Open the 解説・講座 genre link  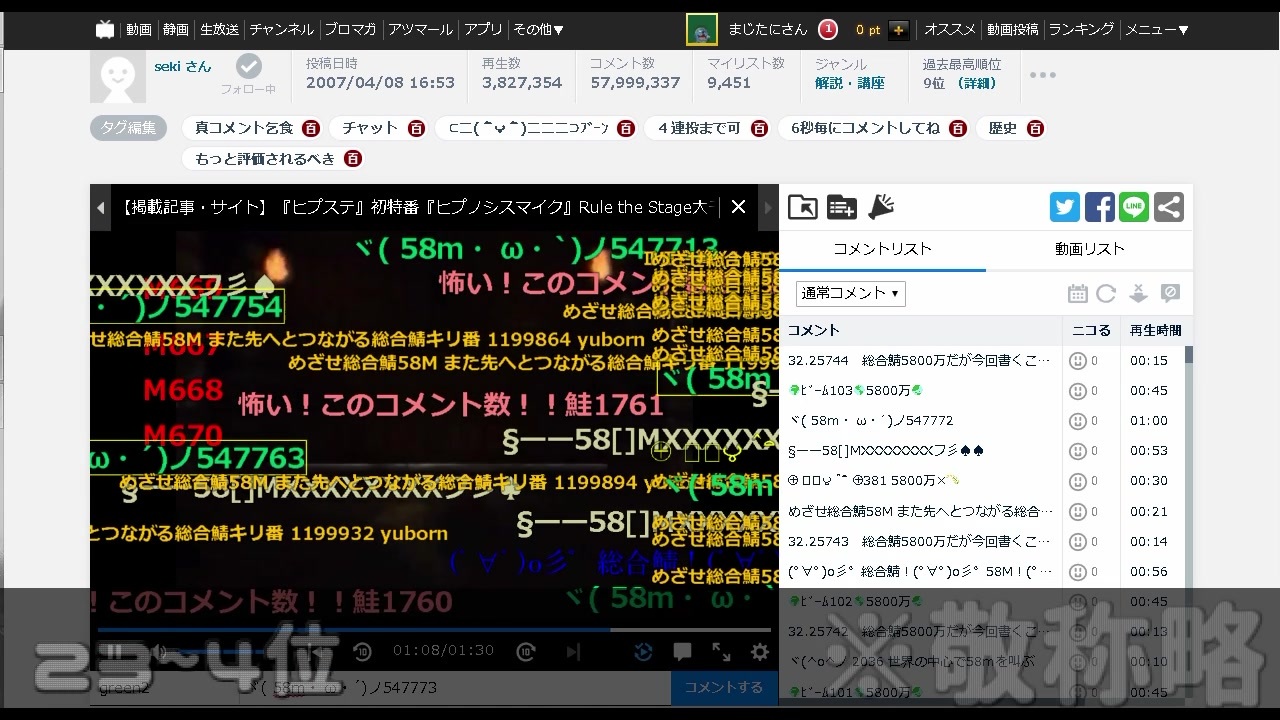(x=850, y=83)
